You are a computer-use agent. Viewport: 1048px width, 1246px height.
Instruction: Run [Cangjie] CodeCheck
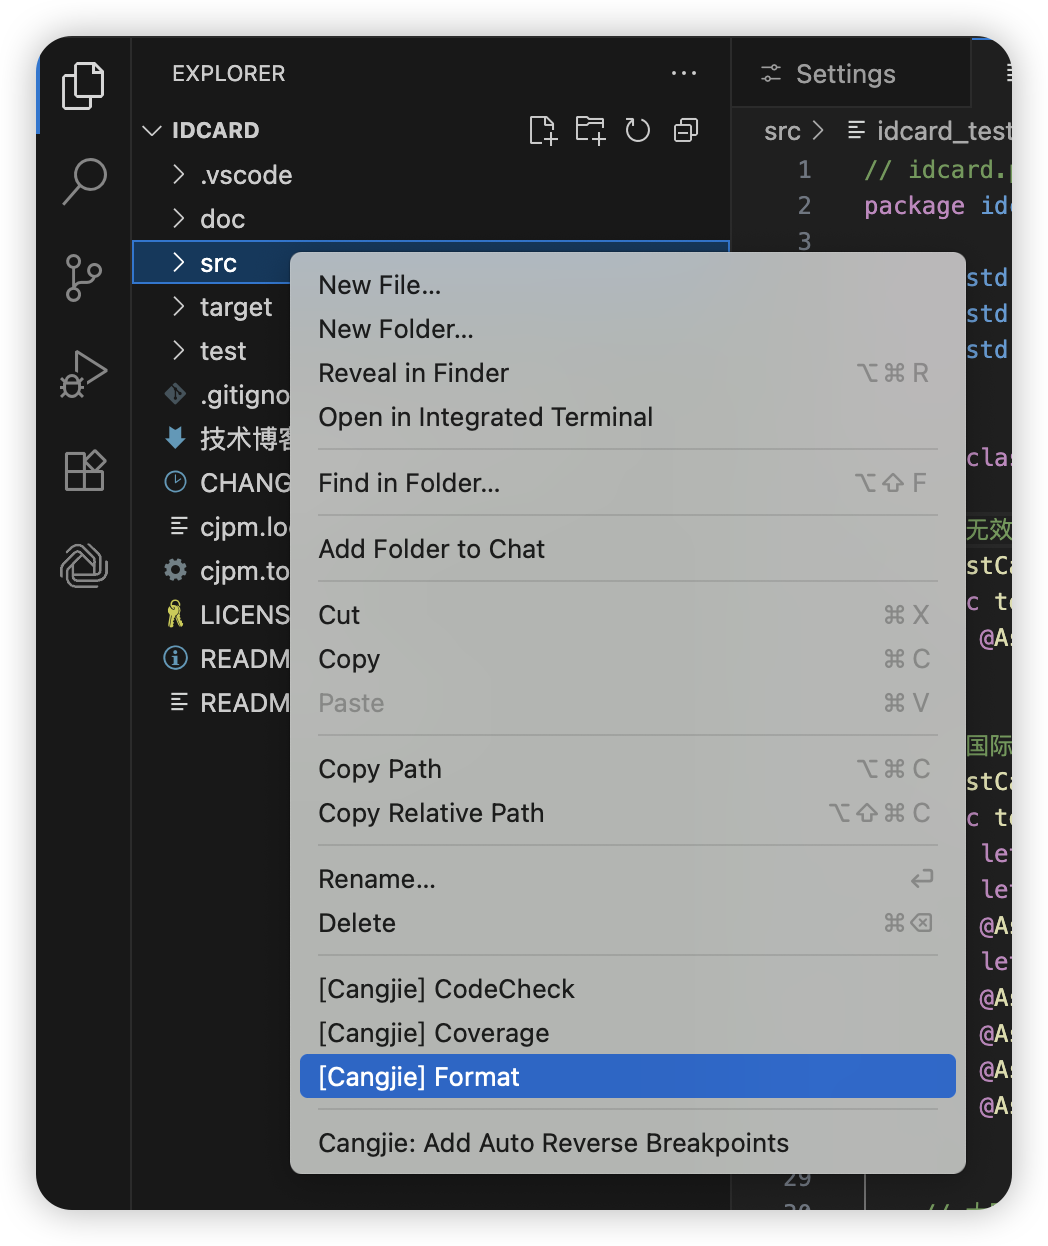(627, 989)
